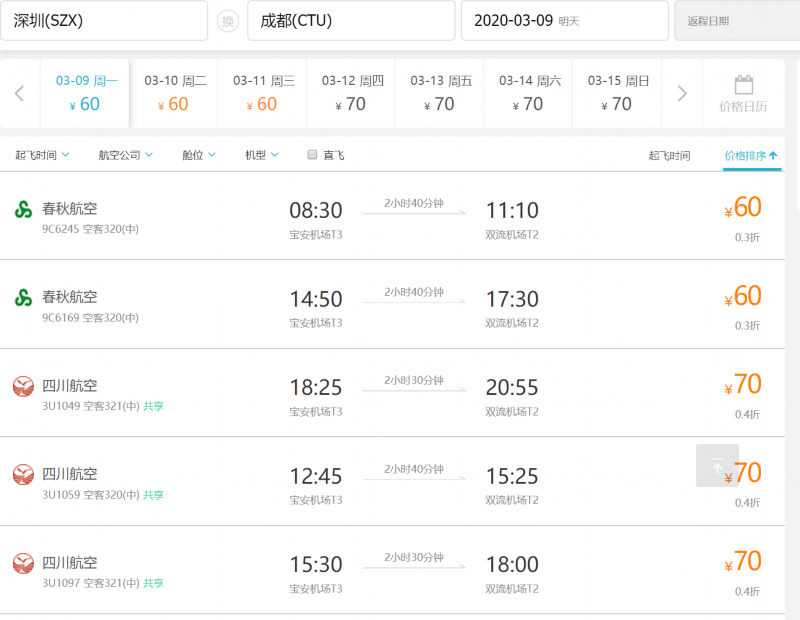Enable the 直飞 direct flight checkbox
The width and height of the screenshot is (800, 620).
(x=313, y=155)
